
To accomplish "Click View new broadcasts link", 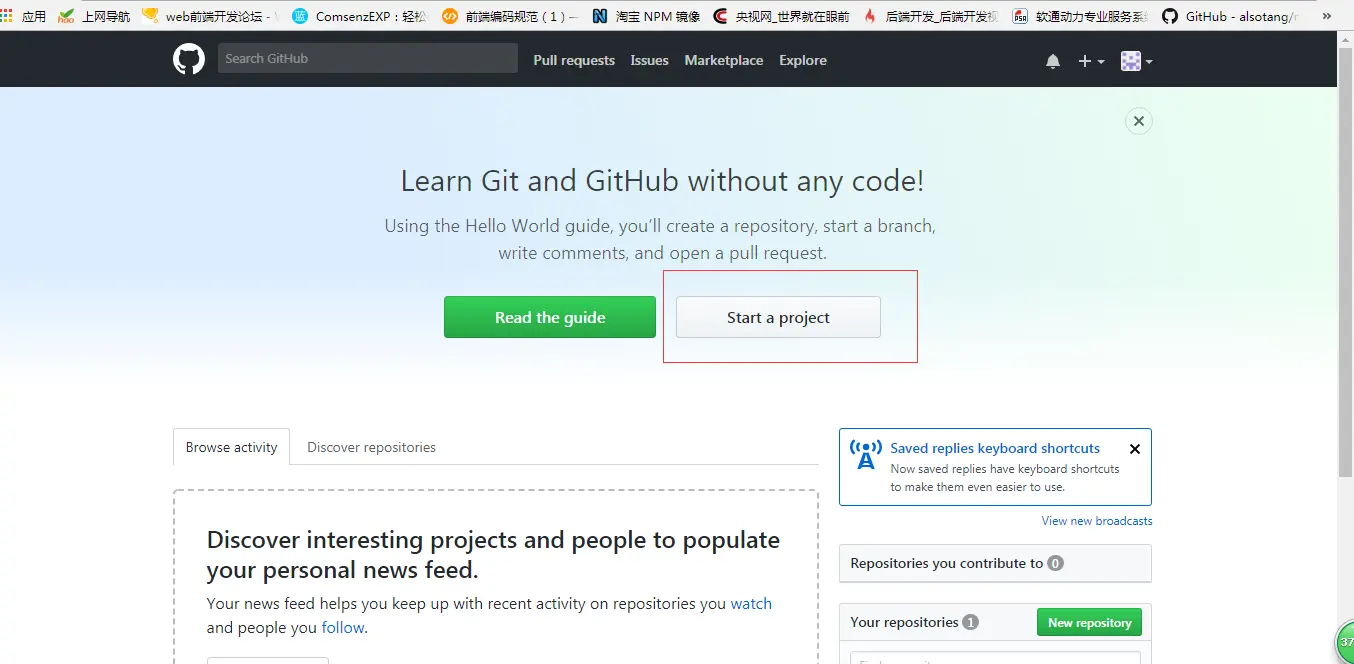I will 1097,521.
